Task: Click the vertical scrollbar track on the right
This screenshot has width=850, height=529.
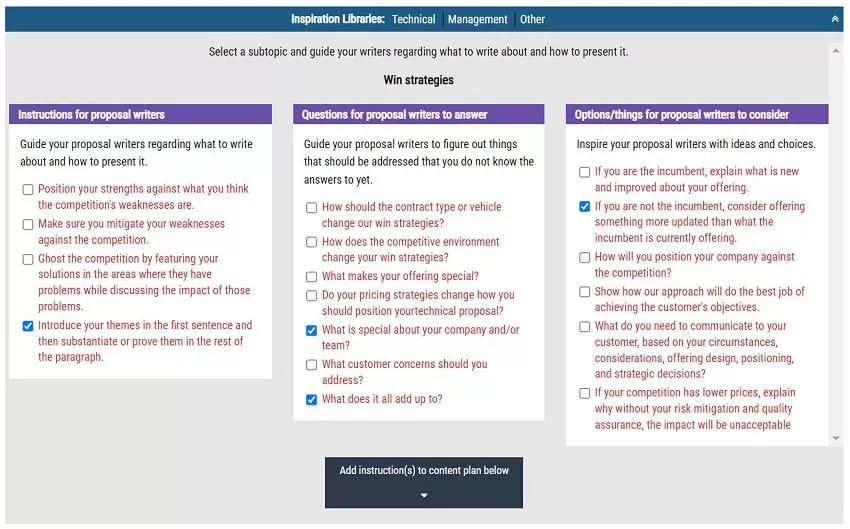Action: (836, 240)
